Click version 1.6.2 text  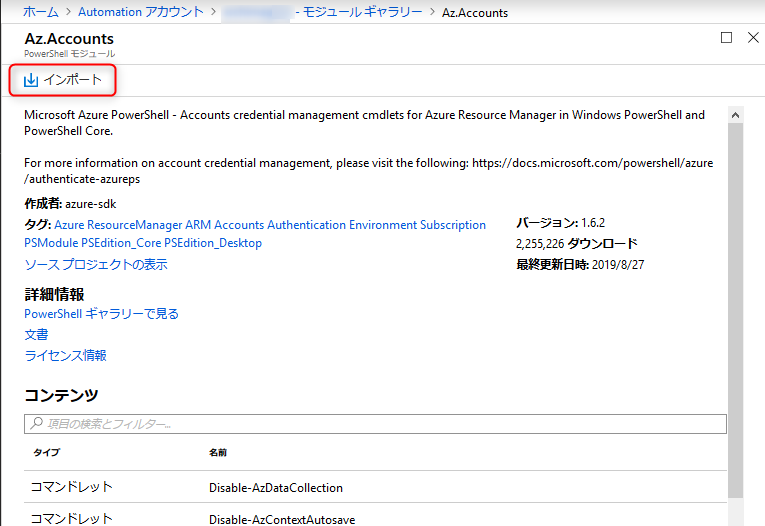pyautogui.click(x=561, y=223)
